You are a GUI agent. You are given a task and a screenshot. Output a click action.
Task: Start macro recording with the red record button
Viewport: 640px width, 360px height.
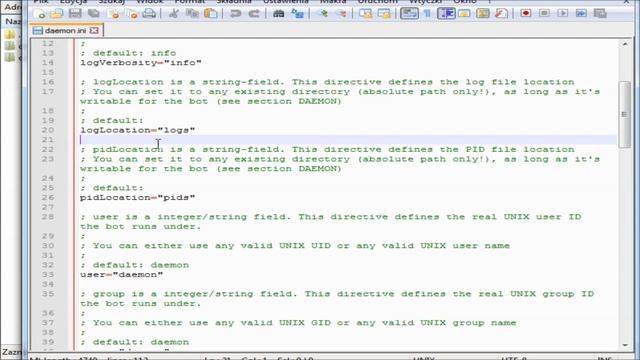click(526, 13)
